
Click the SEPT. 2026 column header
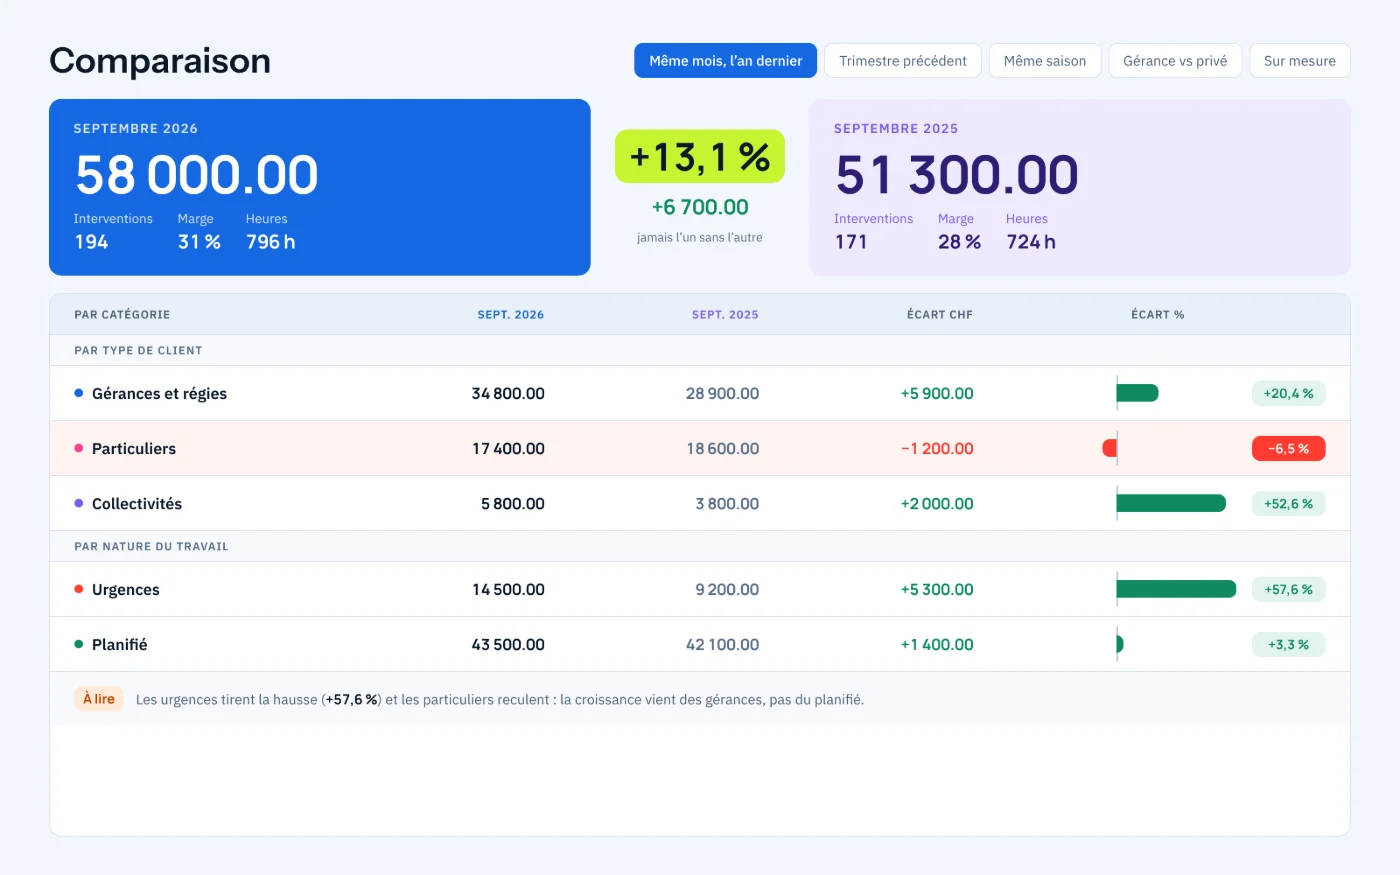511,314
